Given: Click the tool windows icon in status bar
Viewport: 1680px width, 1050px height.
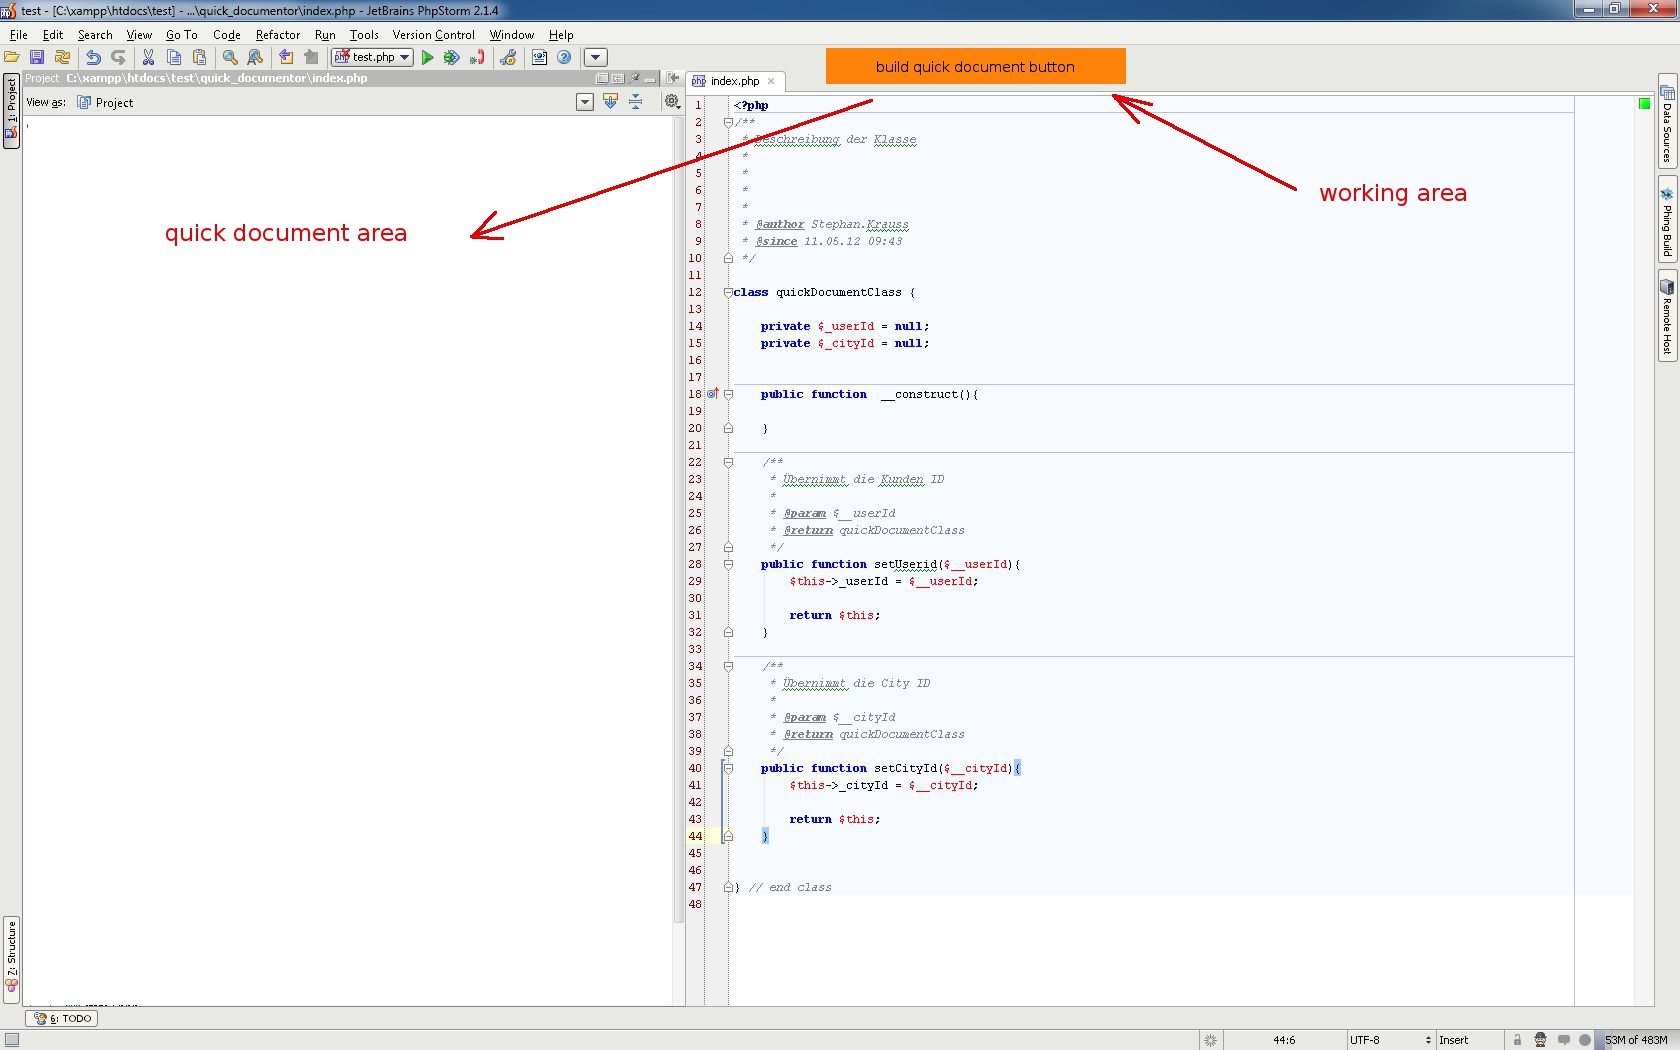Looking at the screenshot, I should (x=11, y=1040).
